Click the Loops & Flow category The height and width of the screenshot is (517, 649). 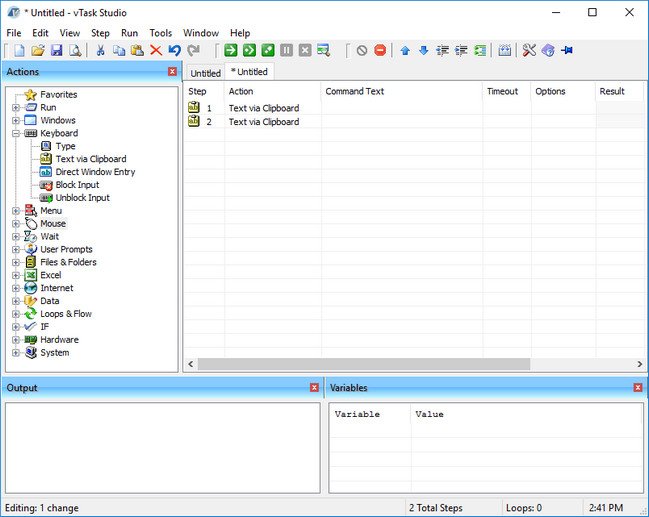[x=66, y=314]
